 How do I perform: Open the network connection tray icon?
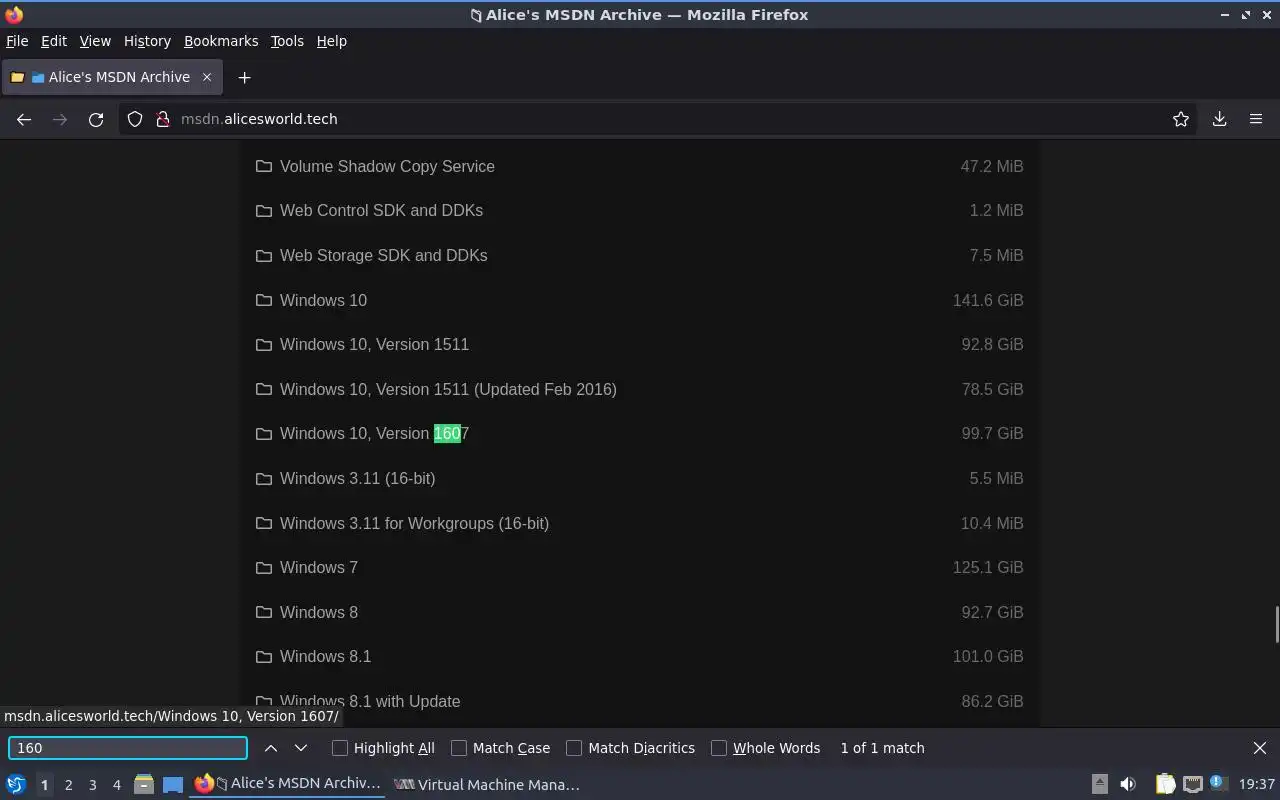click(1192, 784)
